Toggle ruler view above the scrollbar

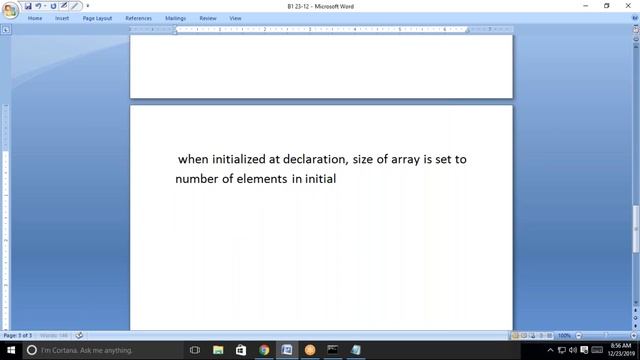[636, 29]
